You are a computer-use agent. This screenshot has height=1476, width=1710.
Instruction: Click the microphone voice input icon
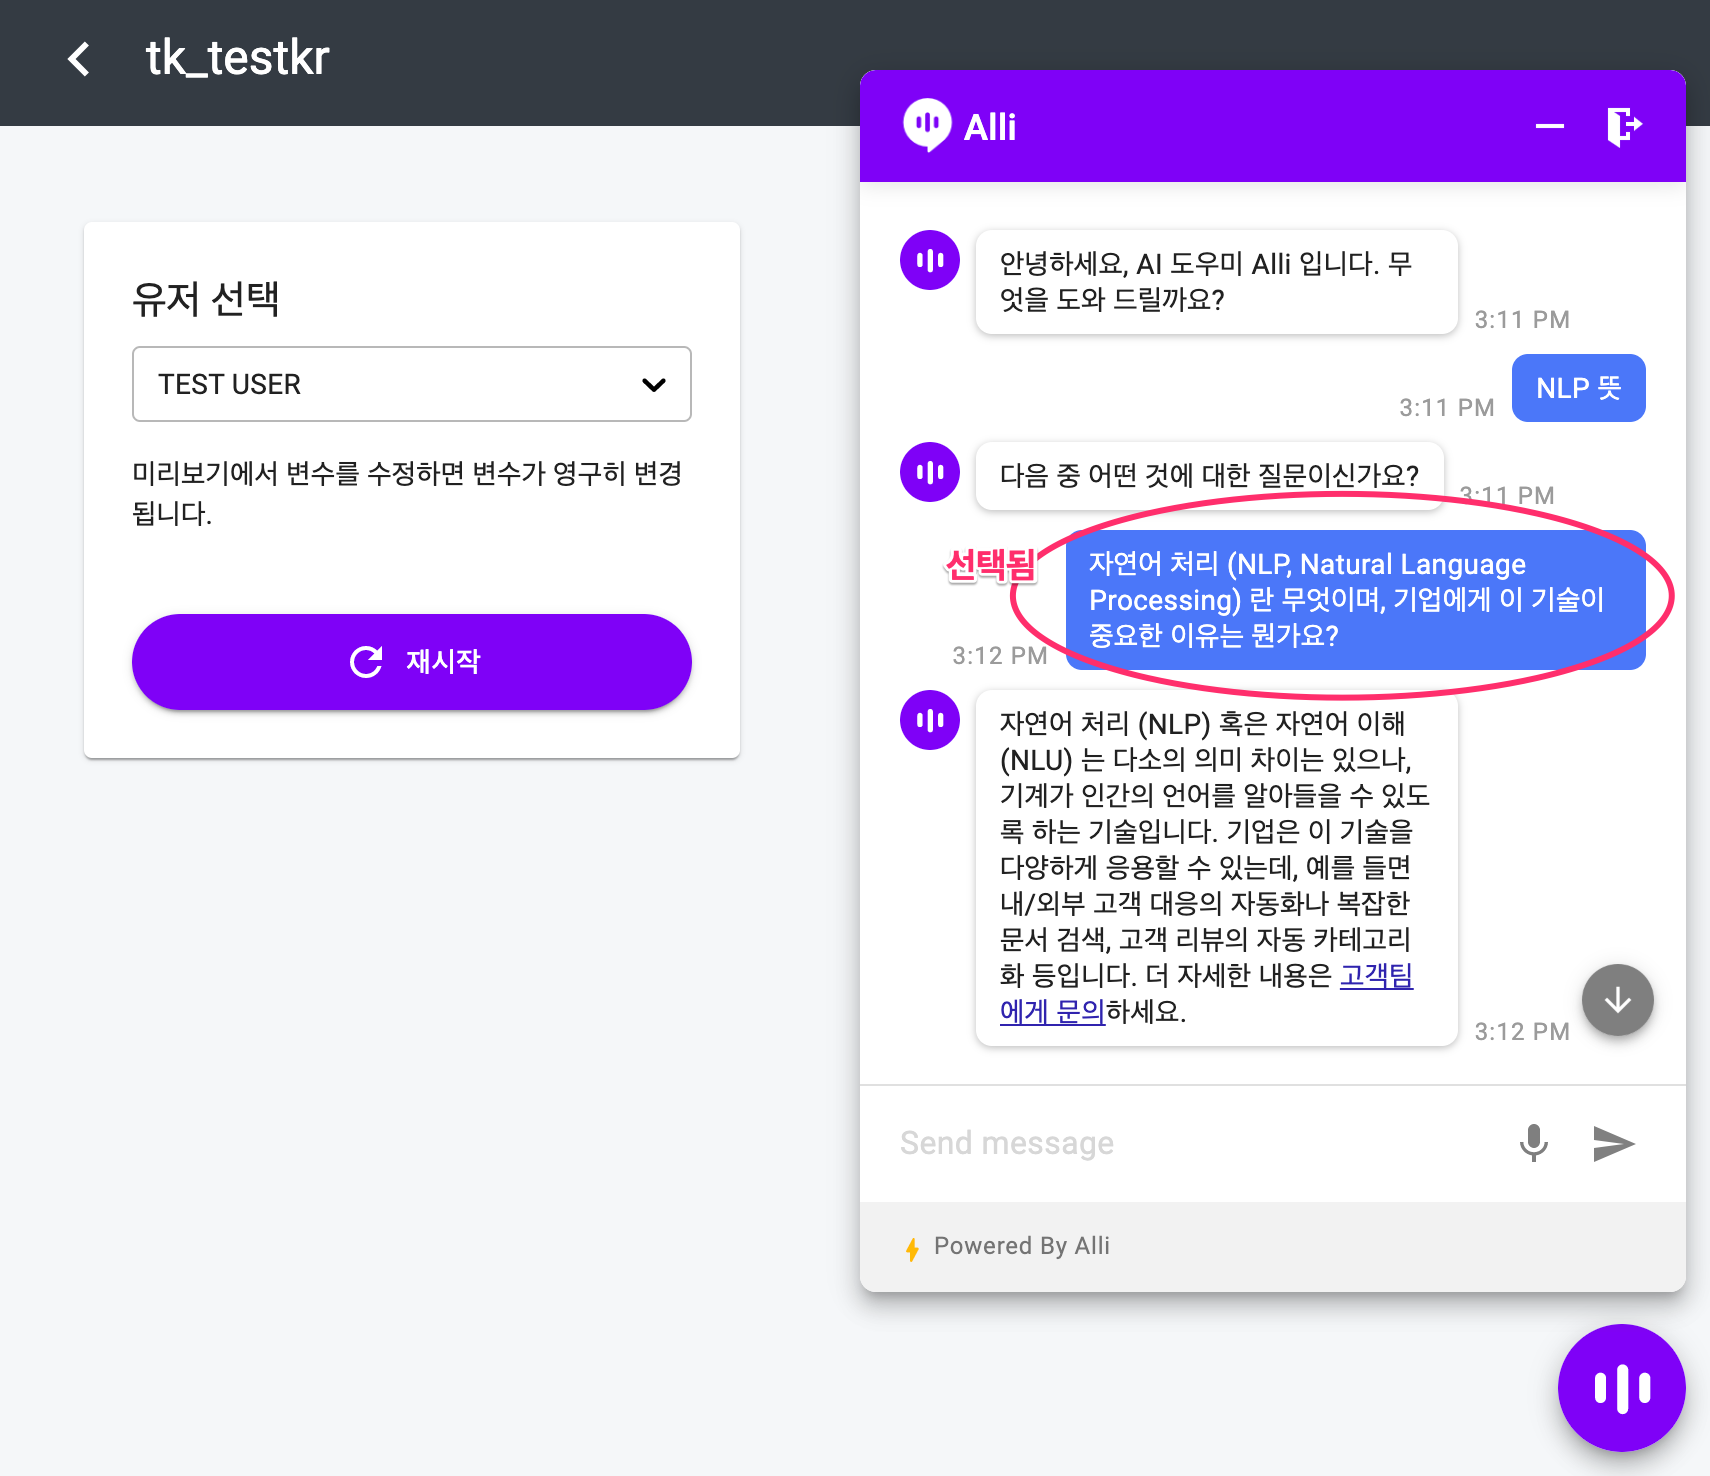click(x=1533, y=1142)
